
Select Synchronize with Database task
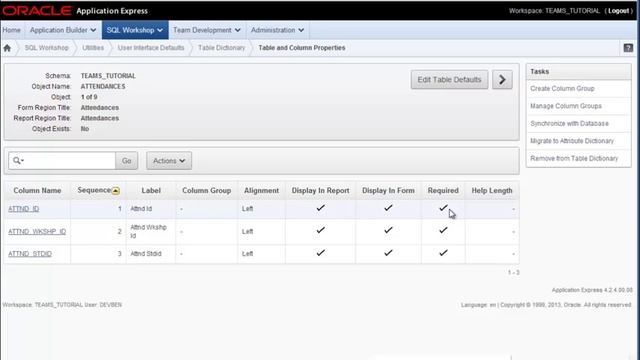[x=569, y=123]
